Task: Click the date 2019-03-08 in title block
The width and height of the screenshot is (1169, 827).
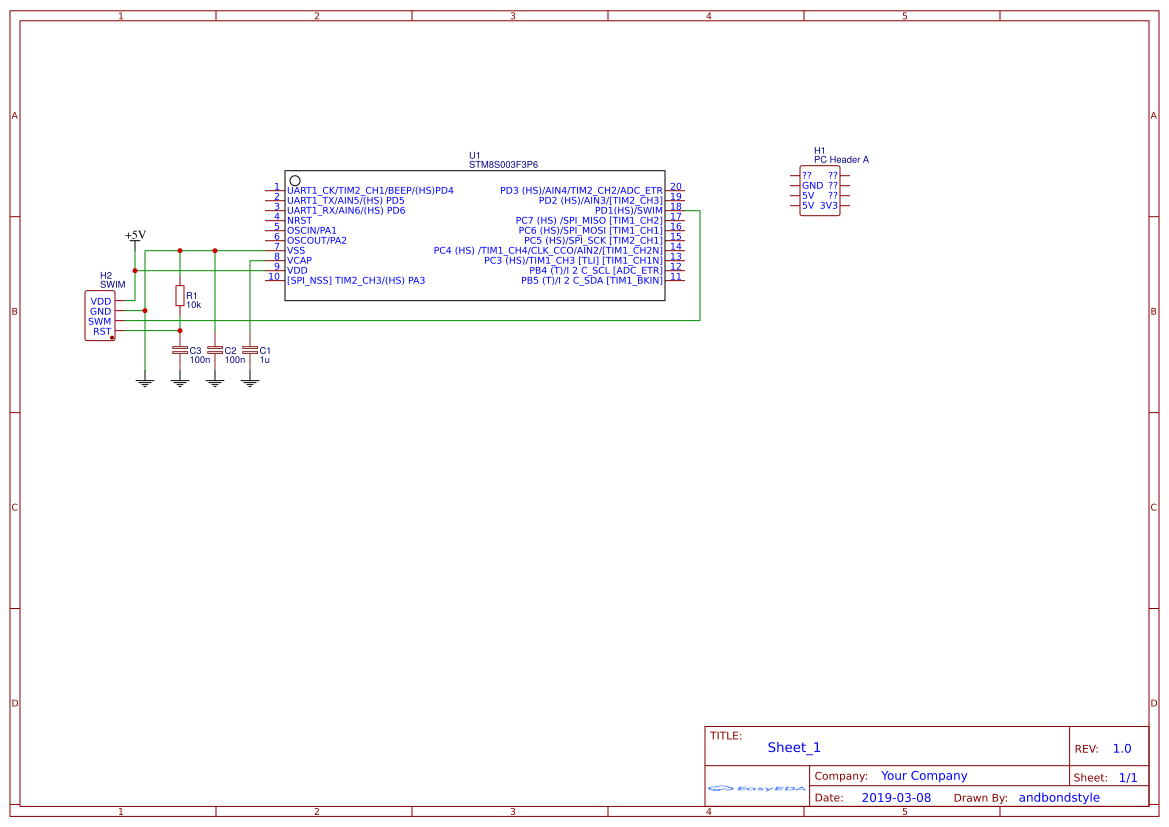Action: (x=897, y=797)
